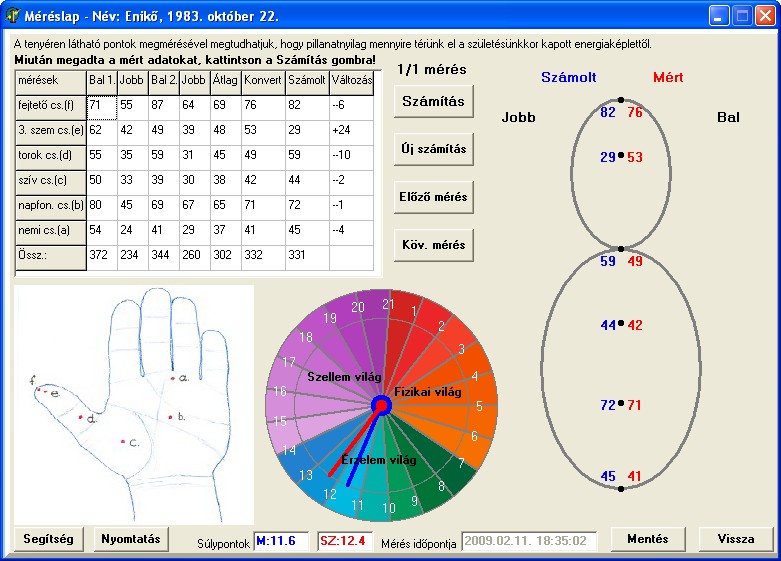Screen dimensions: 781x561
Task: Click the blue Számolt legend label
Action: coord(568,77)
